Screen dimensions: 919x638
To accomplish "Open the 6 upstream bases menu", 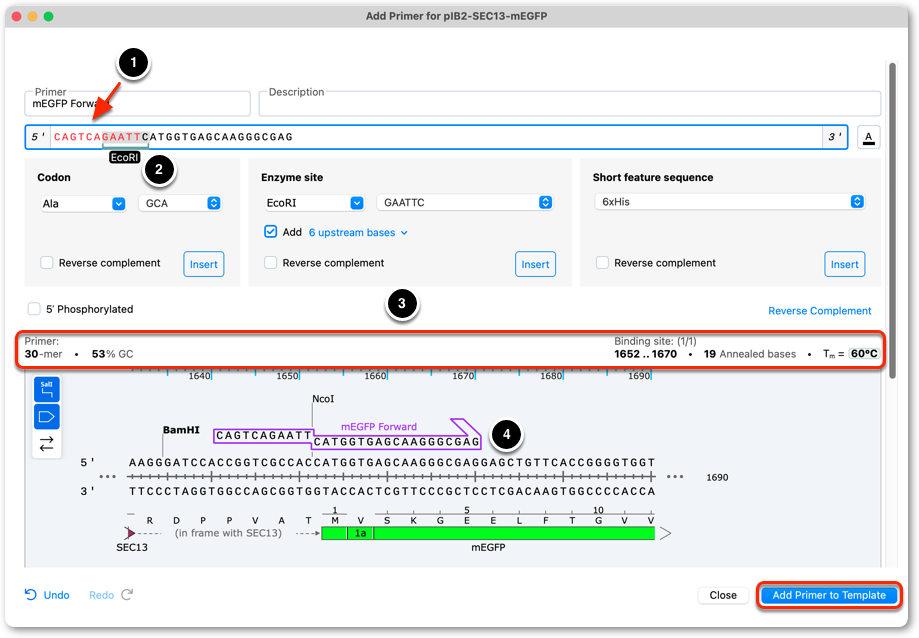I will (358, 233).
